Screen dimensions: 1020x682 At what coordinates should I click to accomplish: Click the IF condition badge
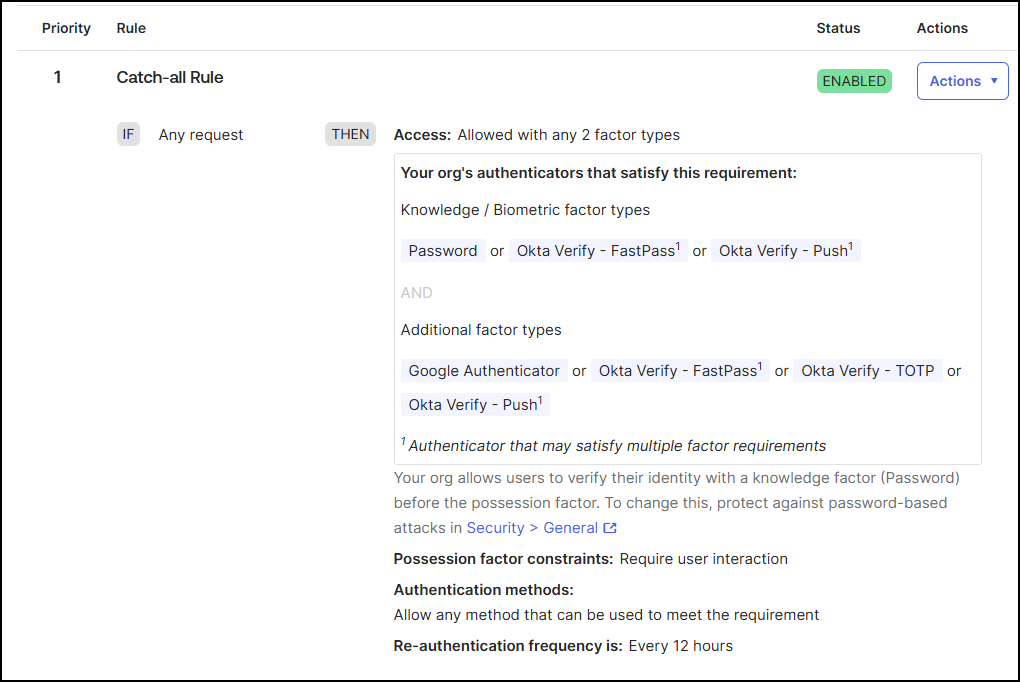(128, 134)
